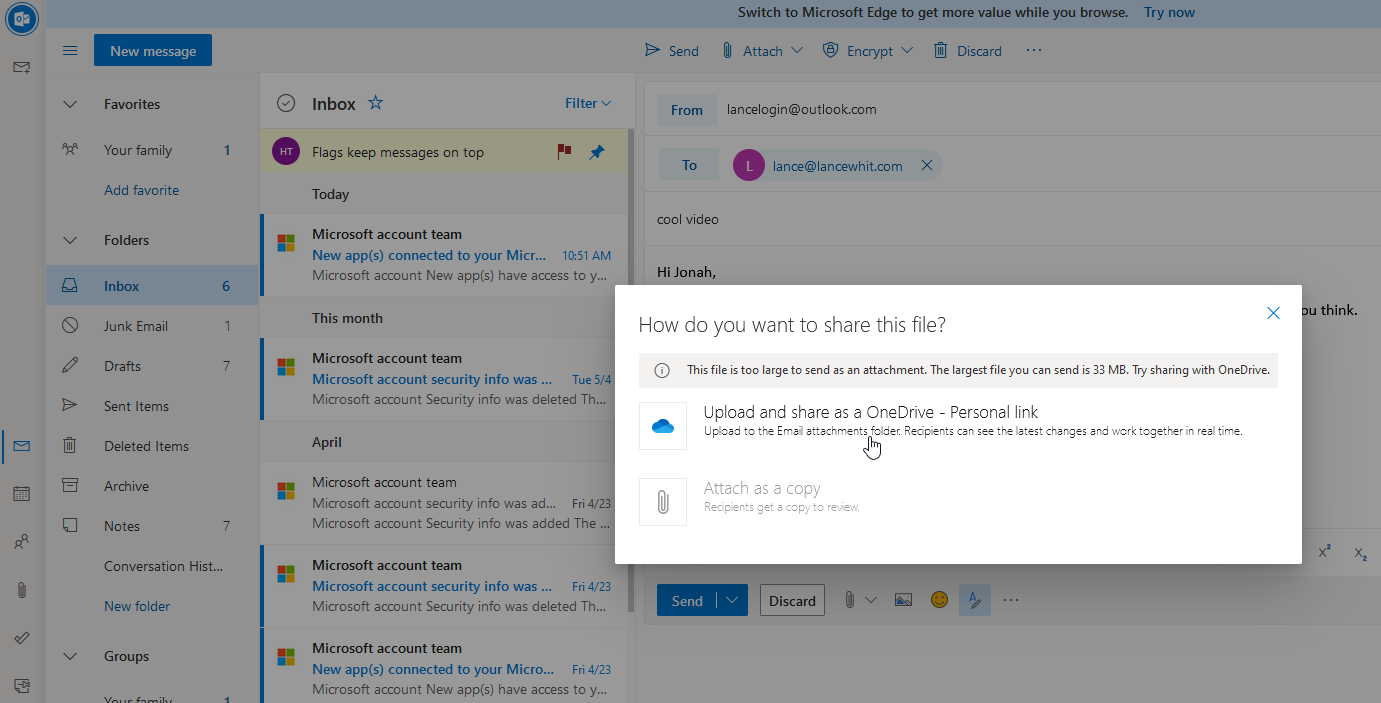Click the From button
Image resolution: width=1381 pixels, height=703 pixels.
tap(687, 110)
